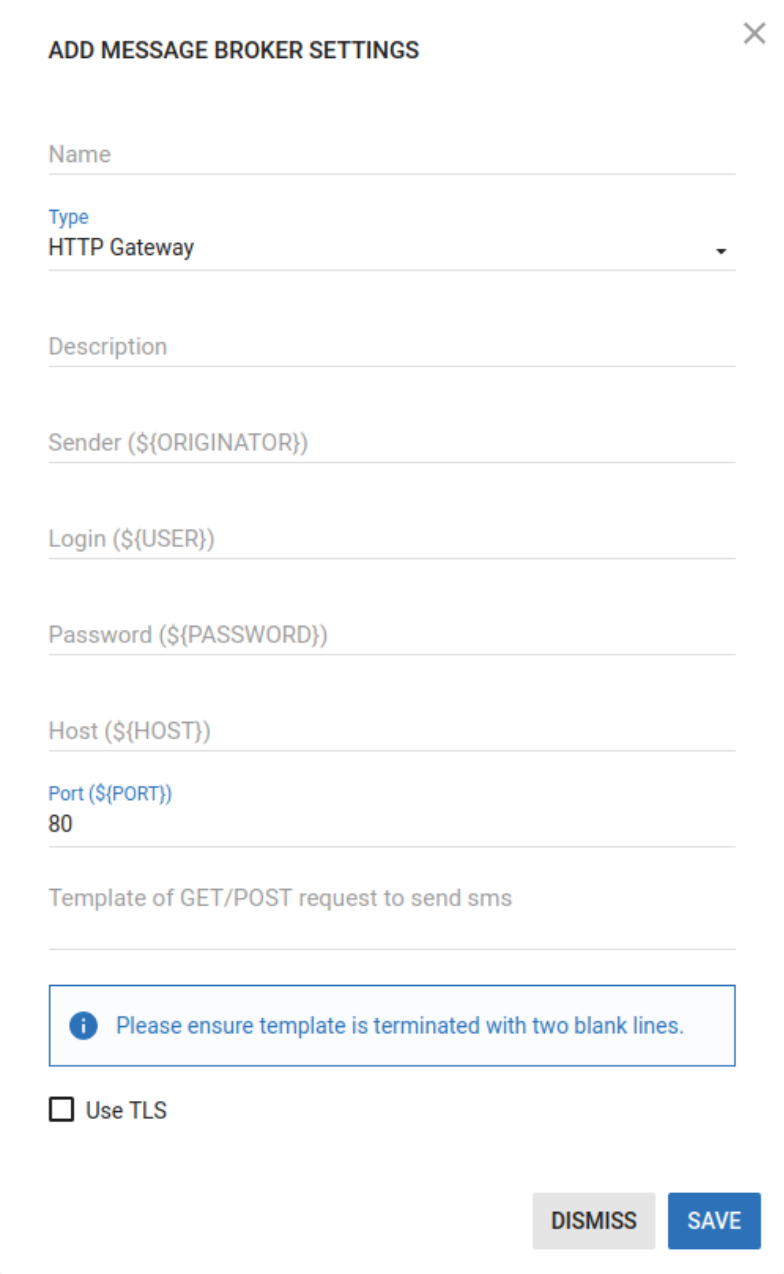The image size is (784, 1274).
Task: Click the dropdown arrow beside HTTP Gateway
Action: [x=720, y=250]
